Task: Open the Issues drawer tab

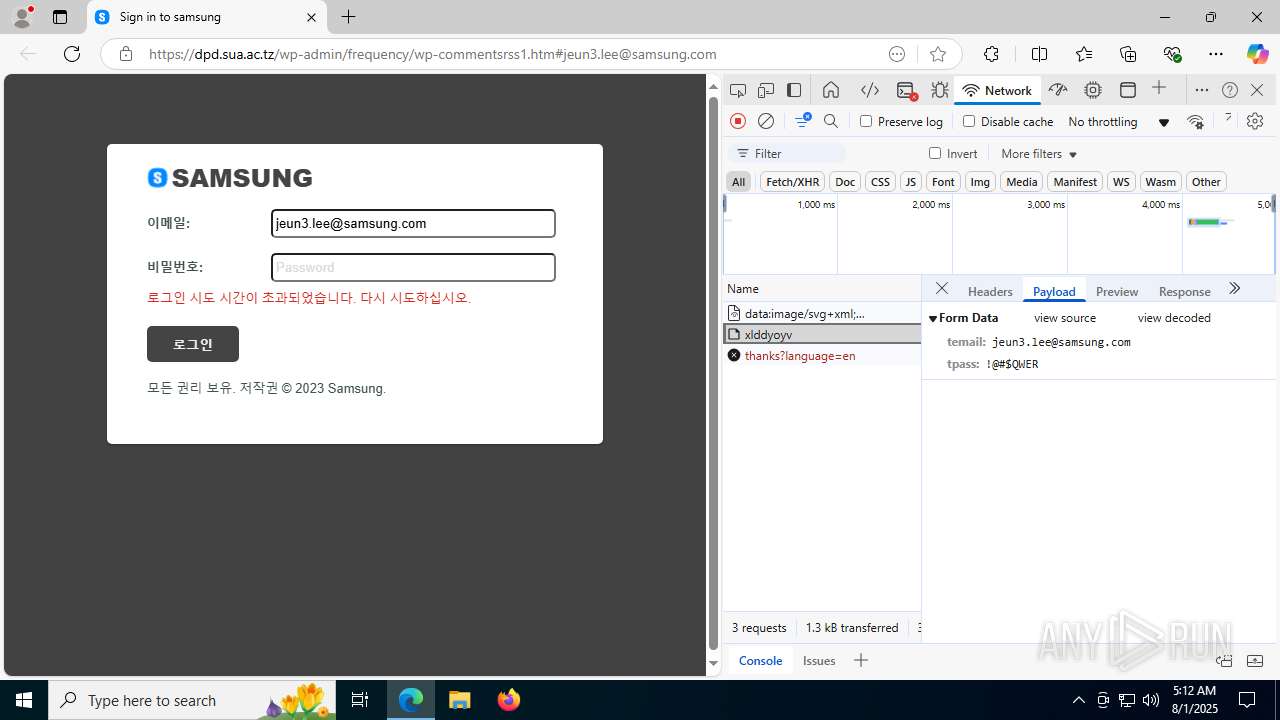Action: point(819,660)
